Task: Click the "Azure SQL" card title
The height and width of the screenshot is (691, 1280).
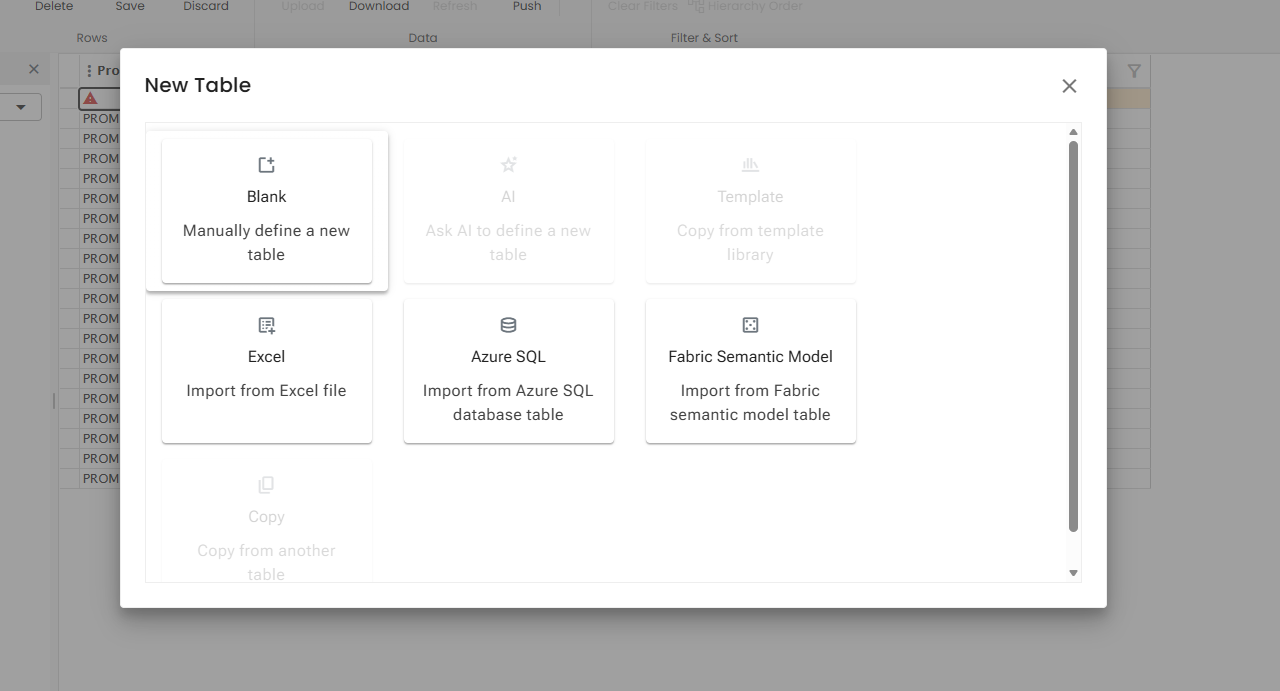Action: click(508, 357)
